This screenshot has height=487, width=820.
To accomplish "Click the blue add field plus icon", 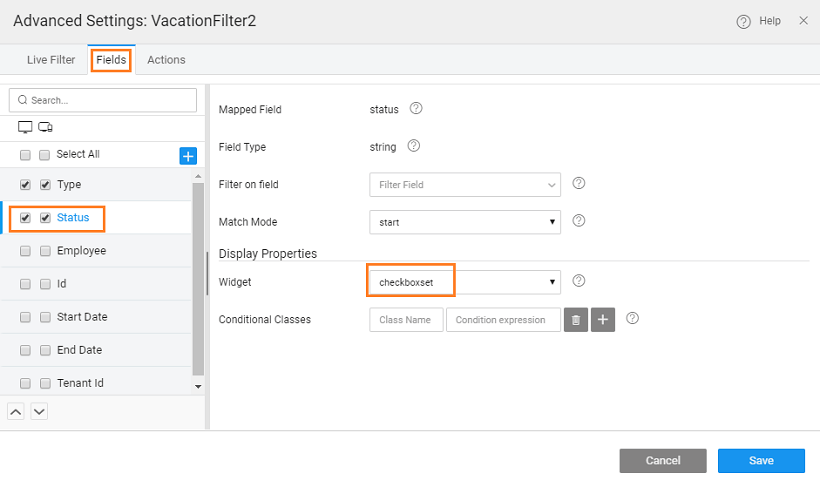I will click(188, 155).
